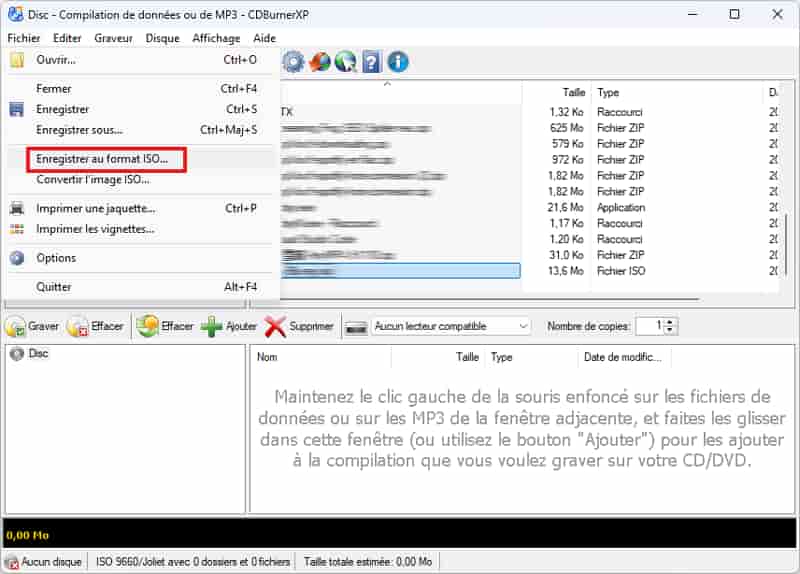Viewport: 800px width, 574px height.
Task: Click the red globe toolbar icon
Action: (320, 62)
